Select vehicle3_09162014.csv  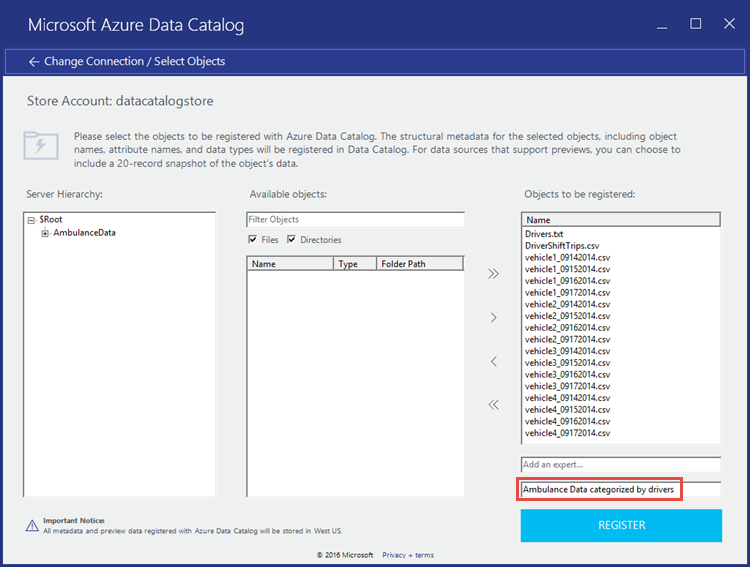(x=567, y=375)
